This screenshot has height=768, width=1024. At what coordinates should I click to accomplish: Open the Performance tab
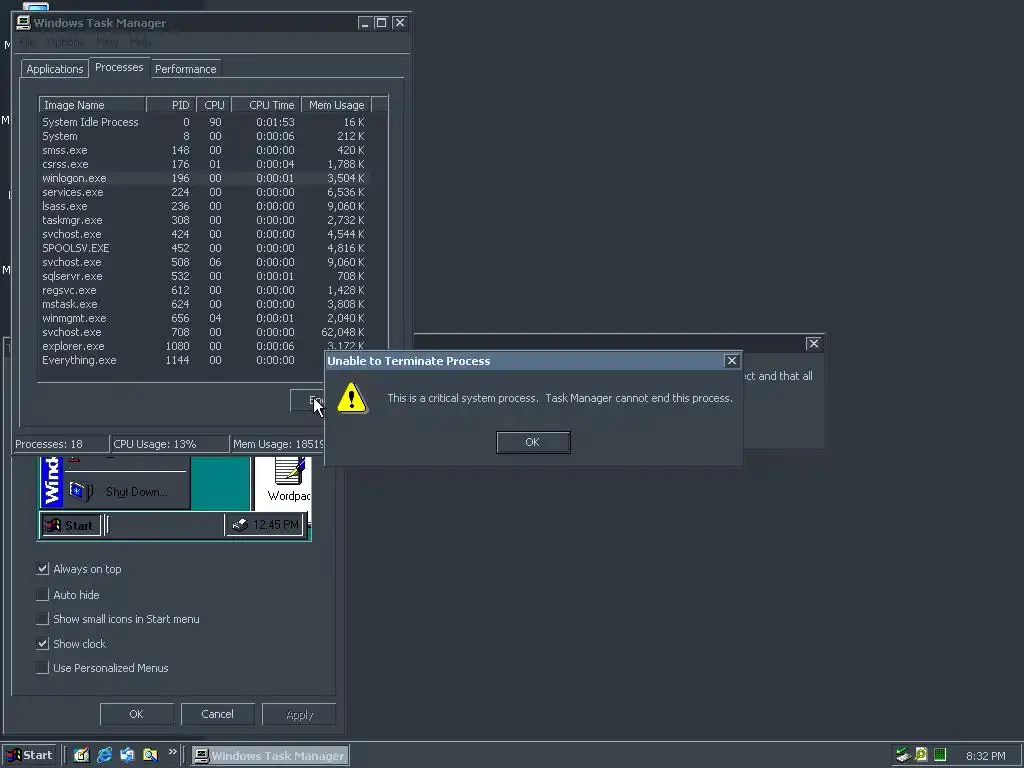click(x=185, y=69)
